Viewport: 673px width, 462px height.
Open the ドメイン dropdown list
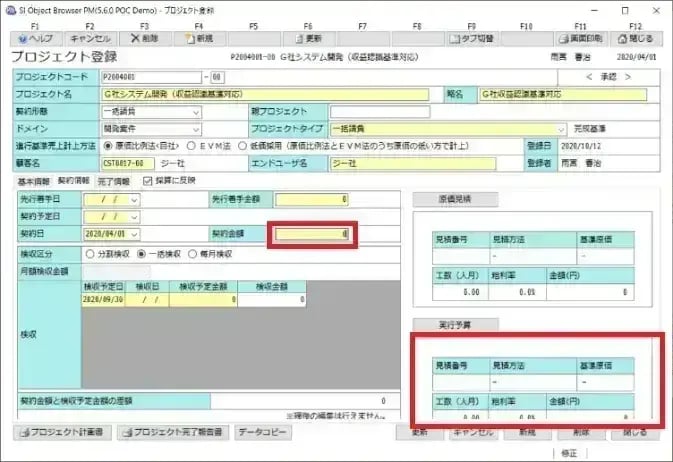194,129
